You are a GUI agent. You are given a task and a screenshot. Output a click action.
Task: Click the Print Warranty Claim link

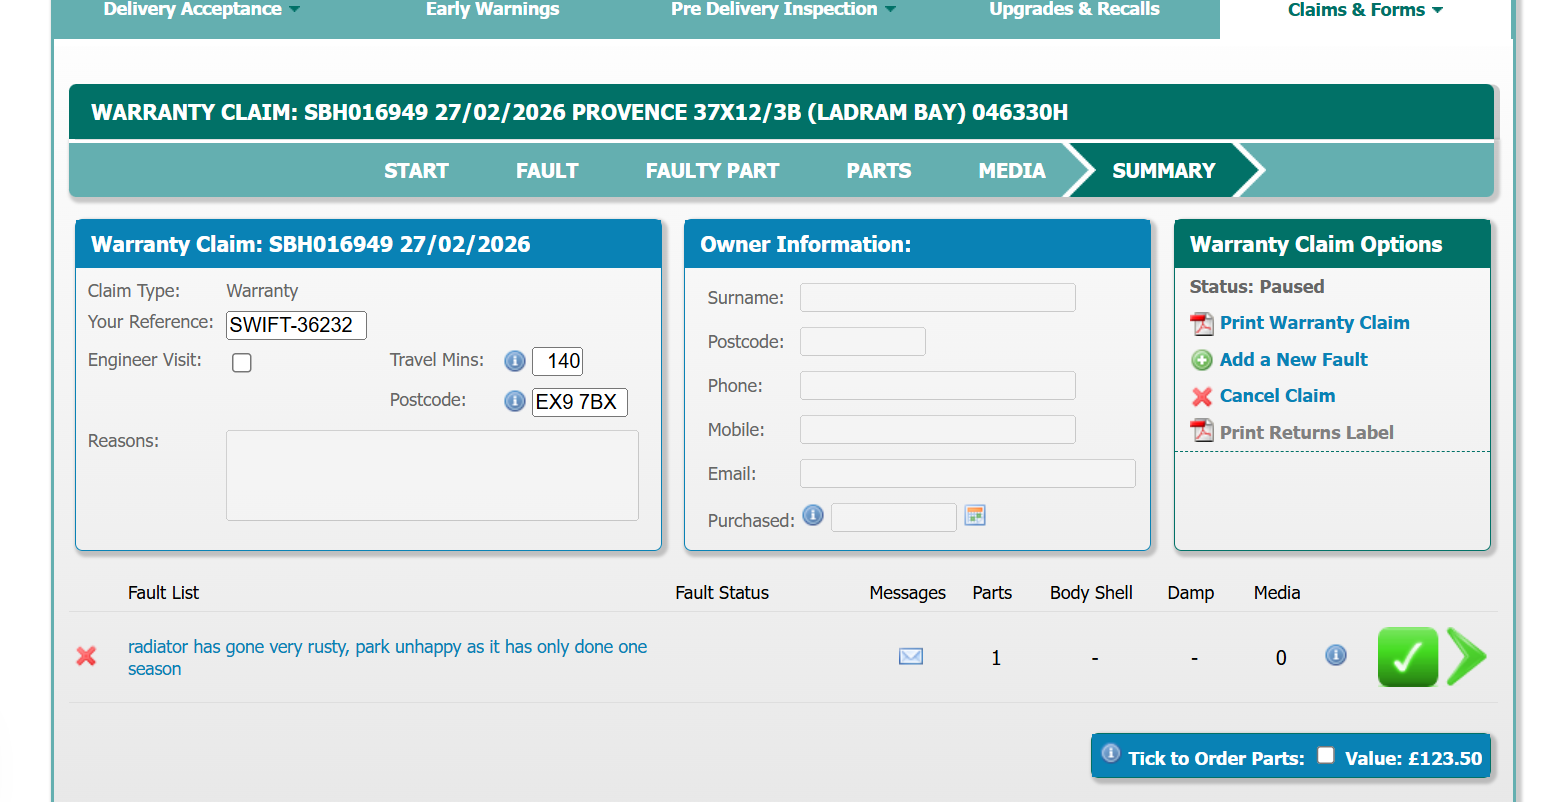tap(1314, 323)
